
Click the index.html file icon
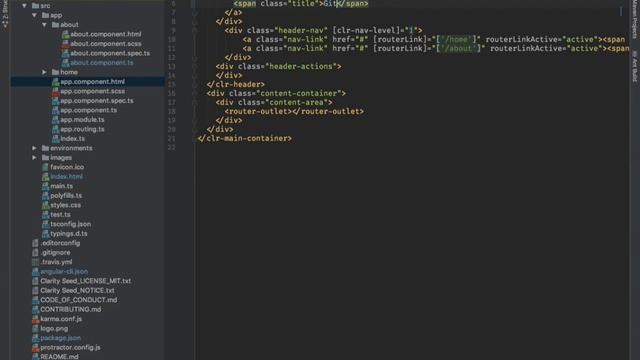45,177
